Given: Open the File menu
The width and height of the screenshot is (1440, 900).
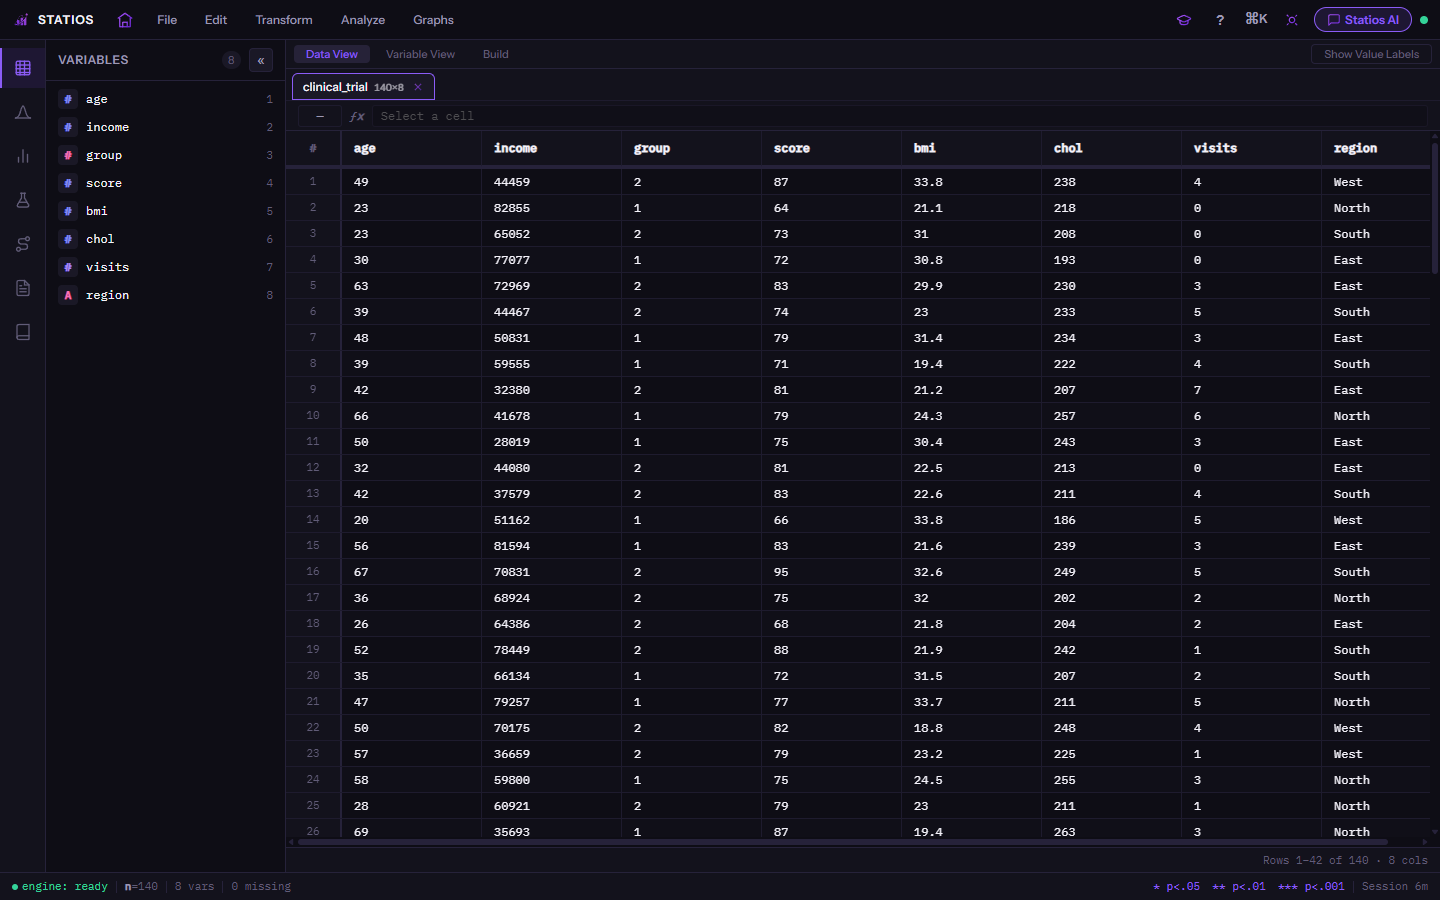Looking at the screenshot, I should click(167, 20).
